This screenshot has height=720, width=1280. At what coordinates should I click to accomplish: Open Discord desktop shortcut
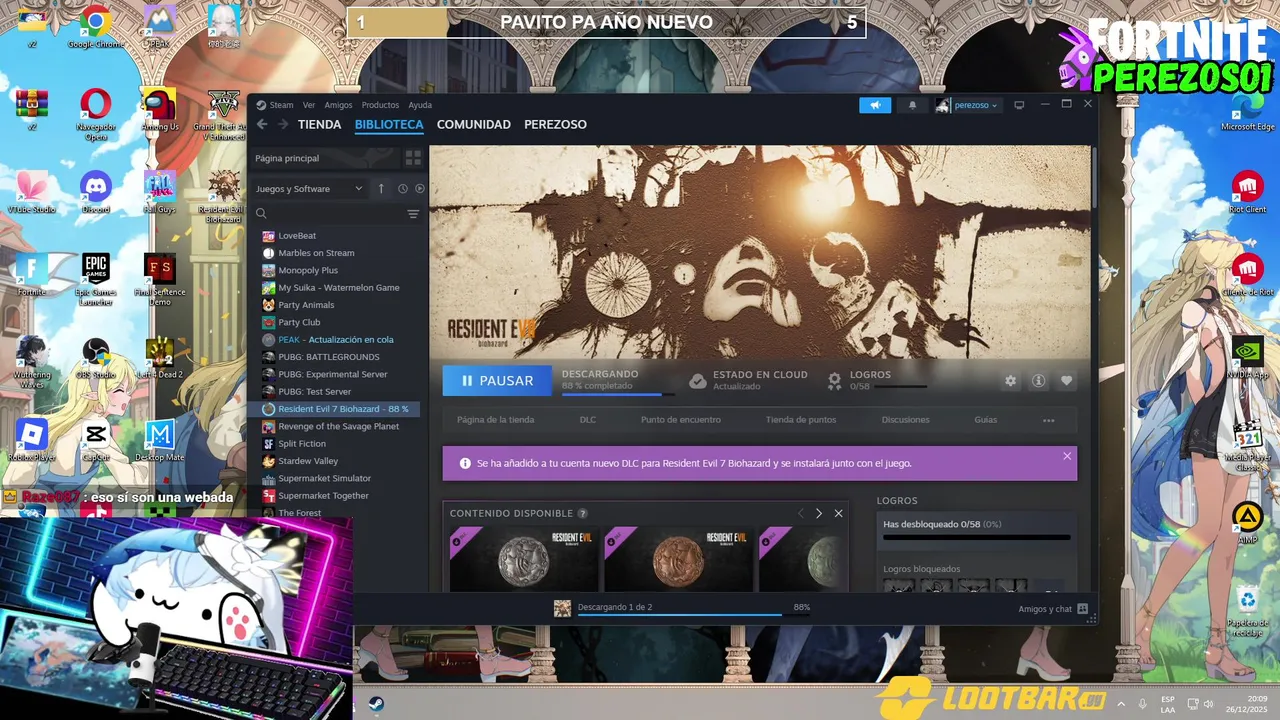[96, 192]
